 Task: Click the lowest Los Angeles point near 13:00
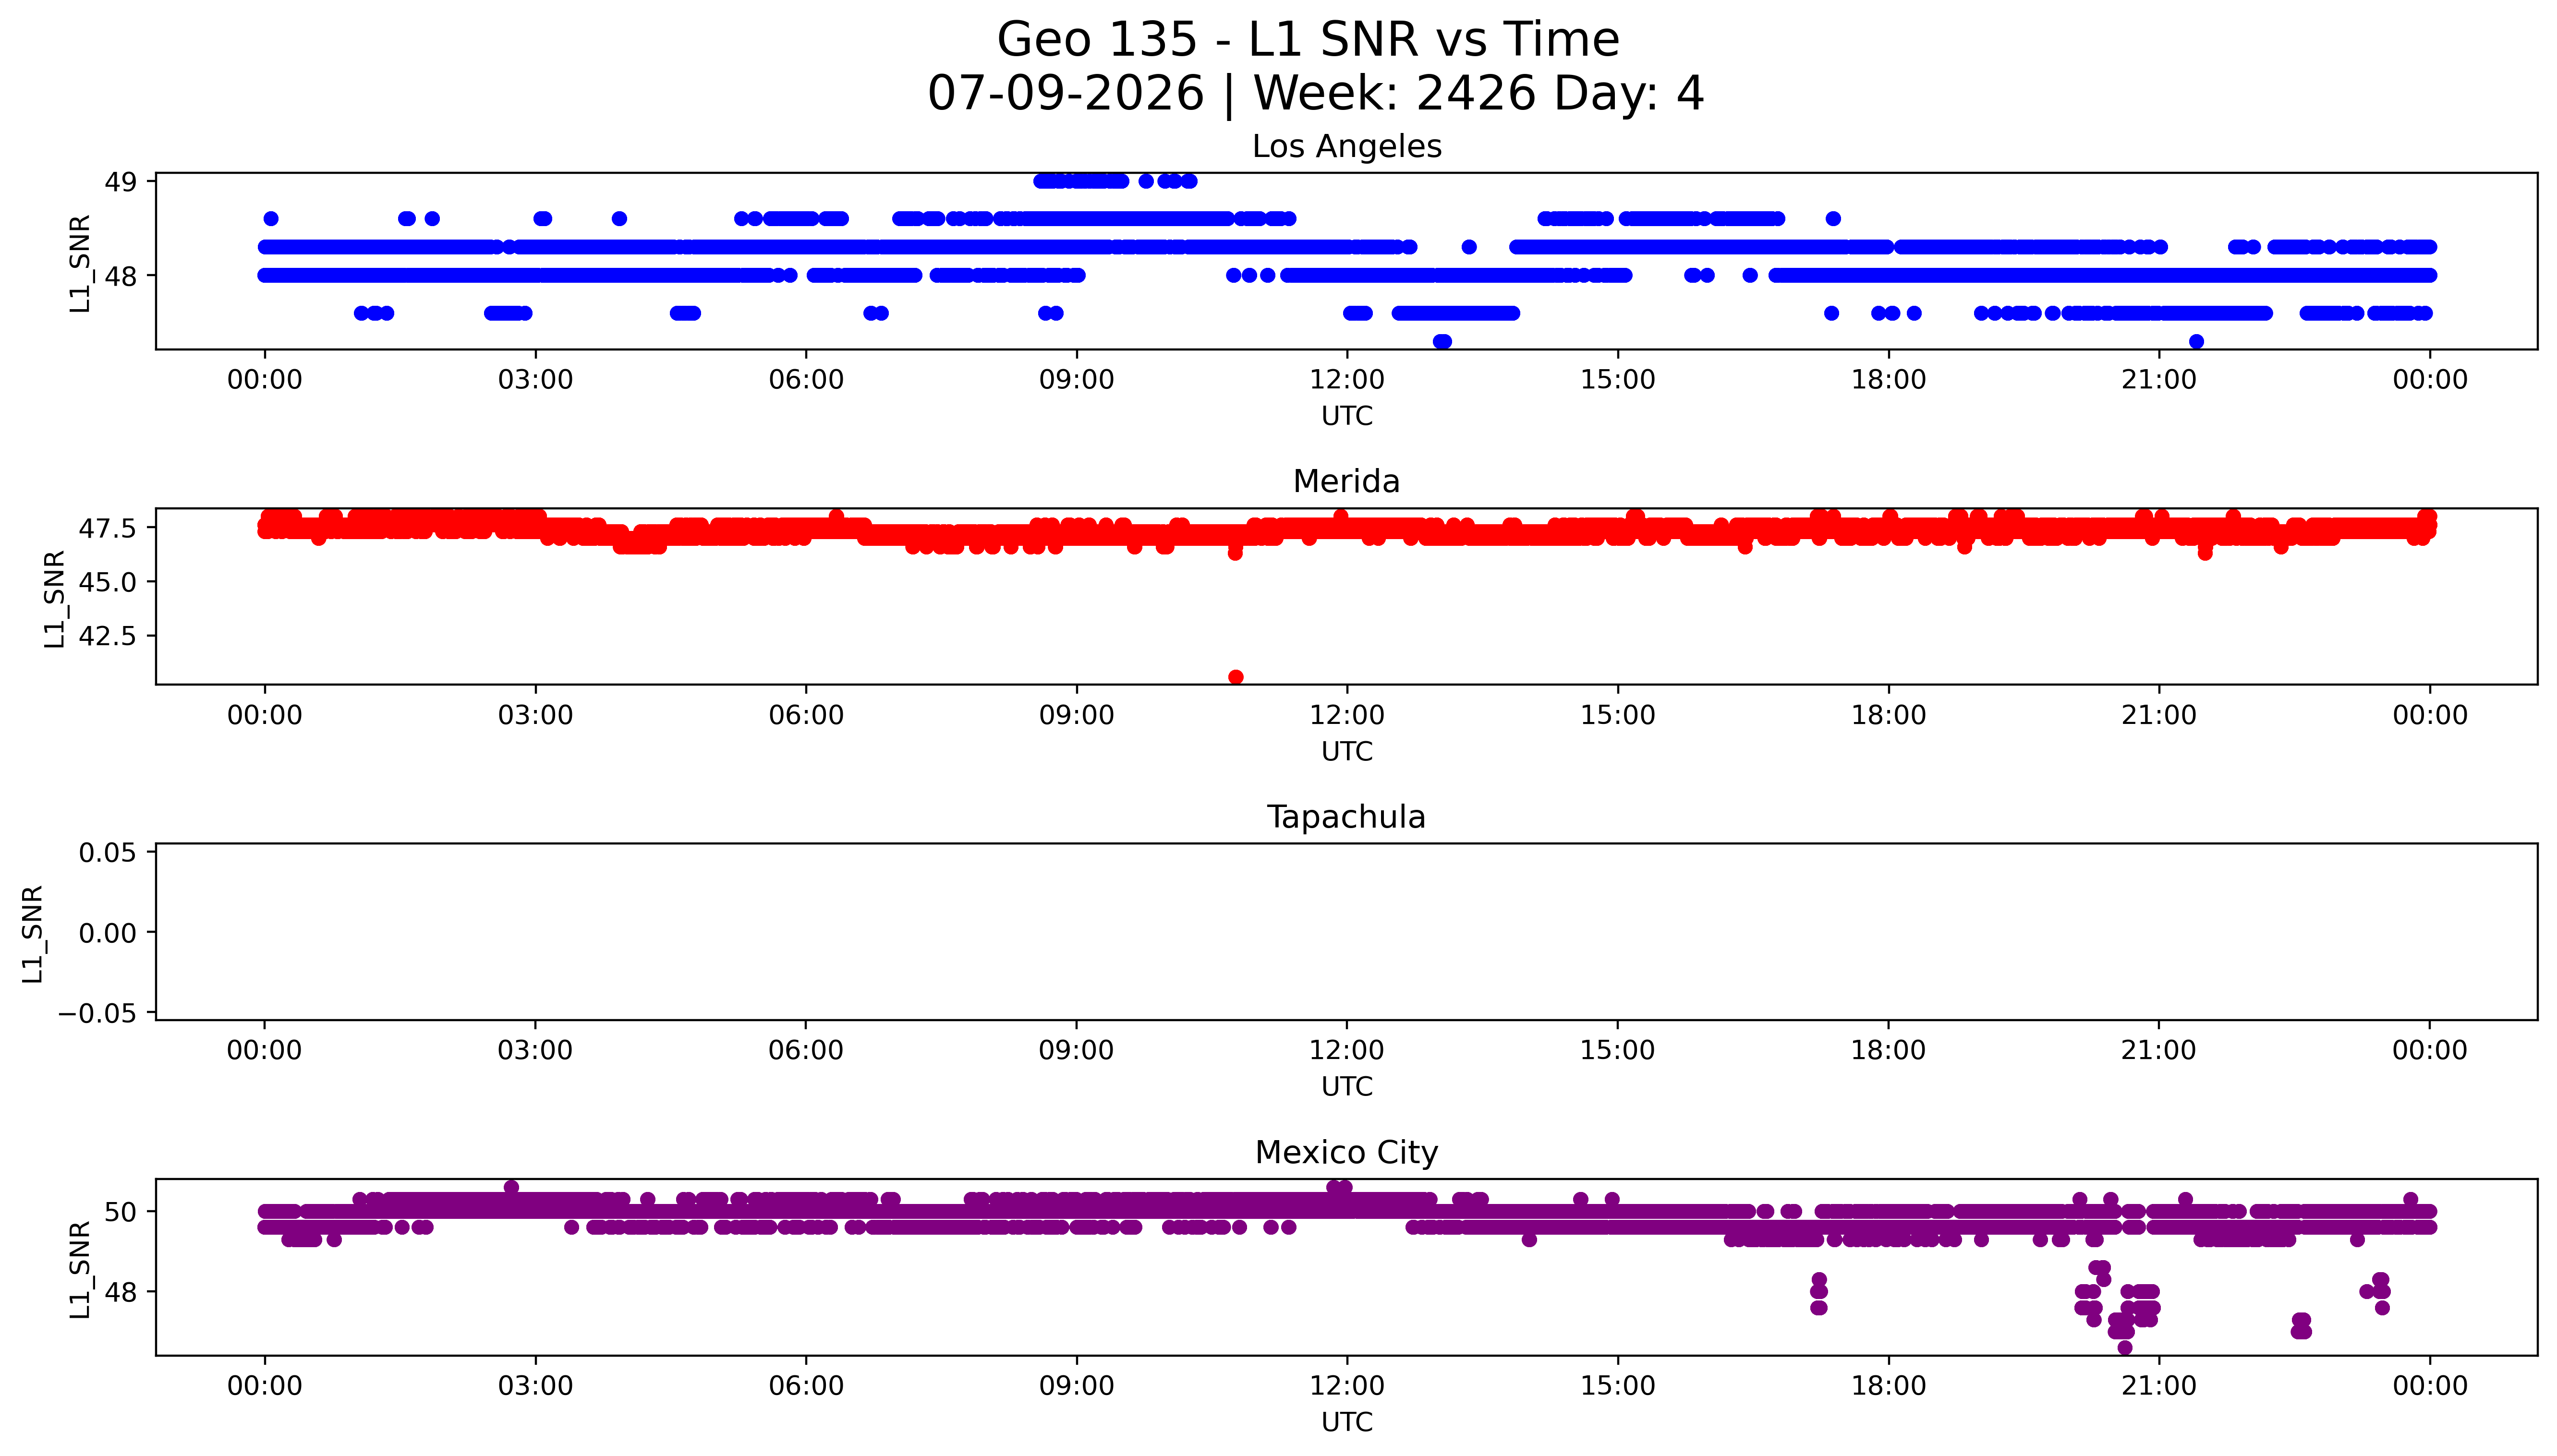click(x=1442, y=342)
